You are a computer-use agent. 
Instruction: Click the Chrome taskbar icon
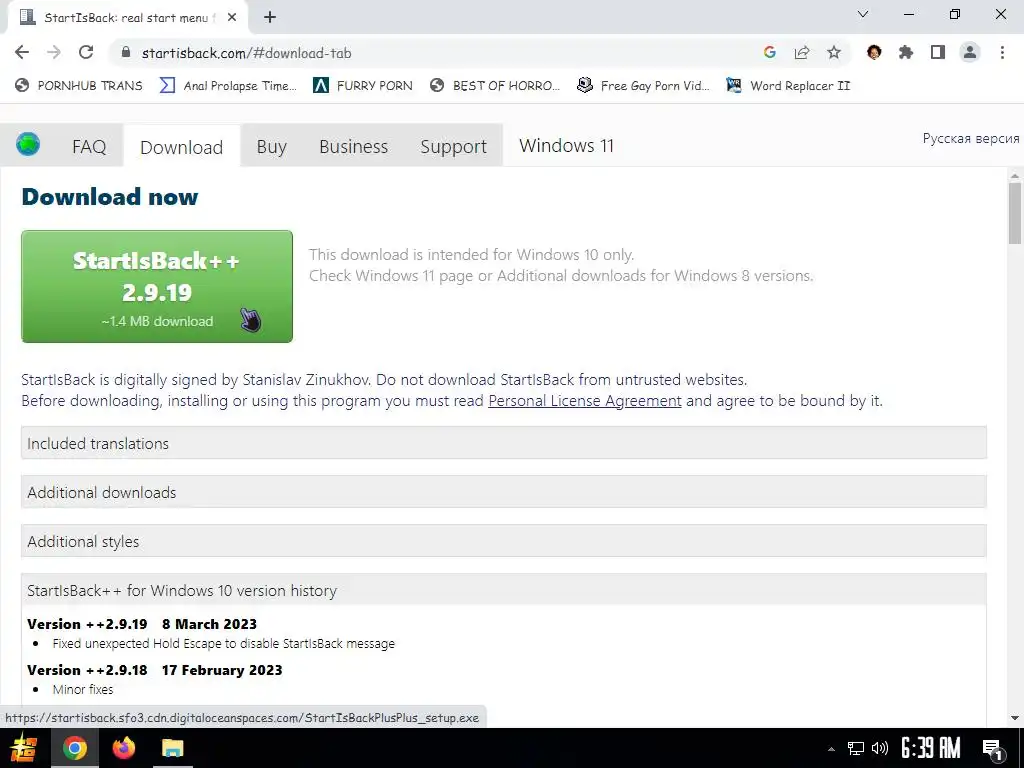(x=74, y=748)
